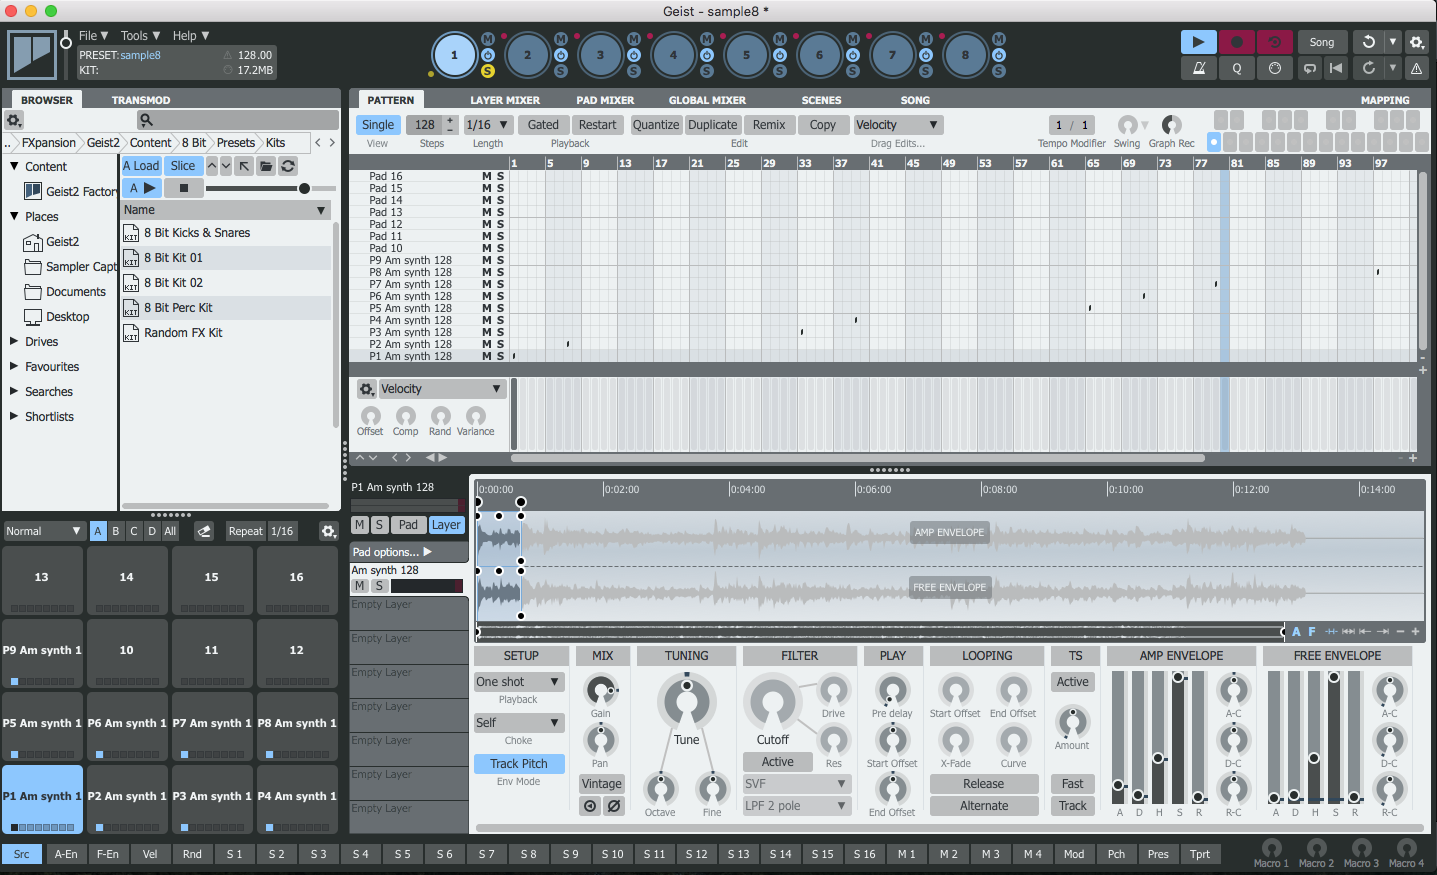Open the SVF filter type dropdown
This screenshot has width=1437, height=875.
click(x=795, y=784)
